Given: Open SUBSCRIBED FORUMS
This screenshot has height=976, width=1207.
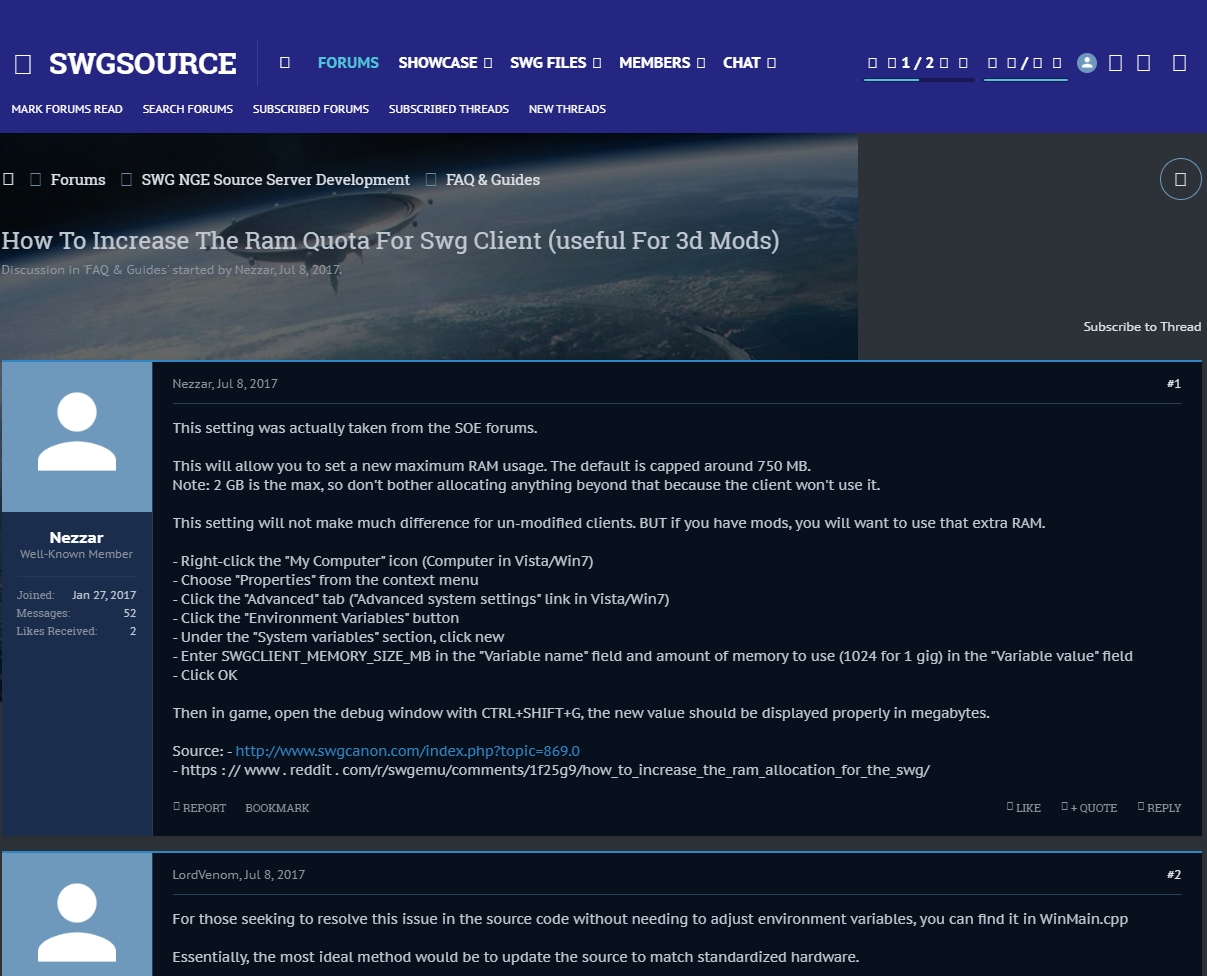Looking at the screenshot, I should tap(311, 109).
